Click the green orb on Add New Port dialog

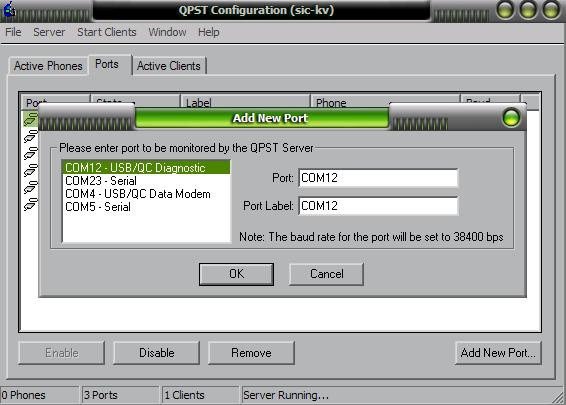(511, 117)
